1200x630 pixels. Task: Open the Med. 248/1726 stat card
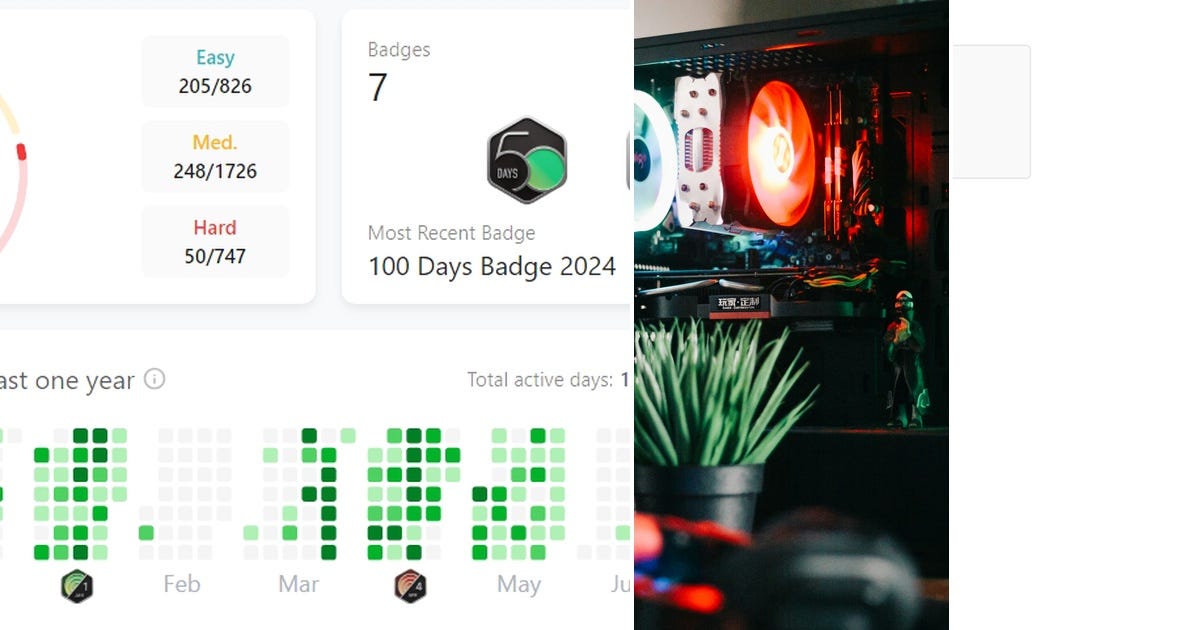[x=215, y=157]
